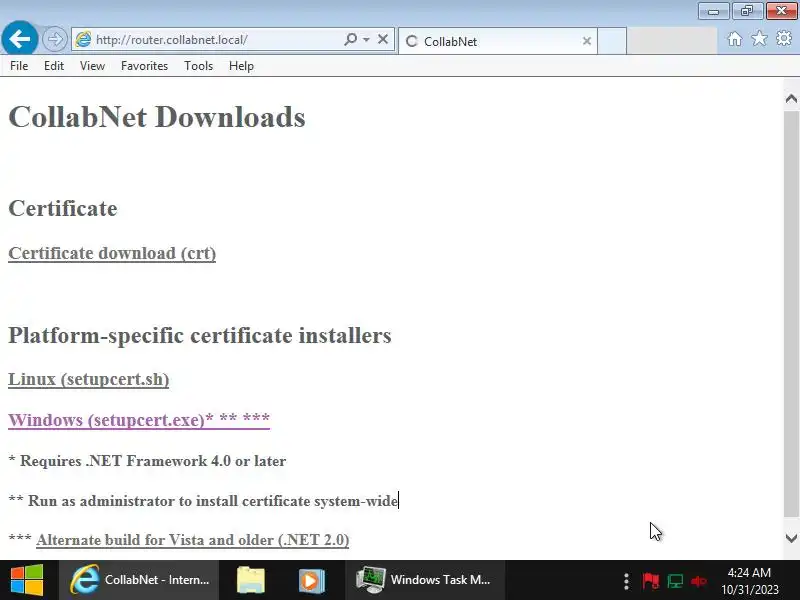Click the muted volume speaker tray icon
The width and height of the screenshot is (800, 600).
[x=698, y=581]
